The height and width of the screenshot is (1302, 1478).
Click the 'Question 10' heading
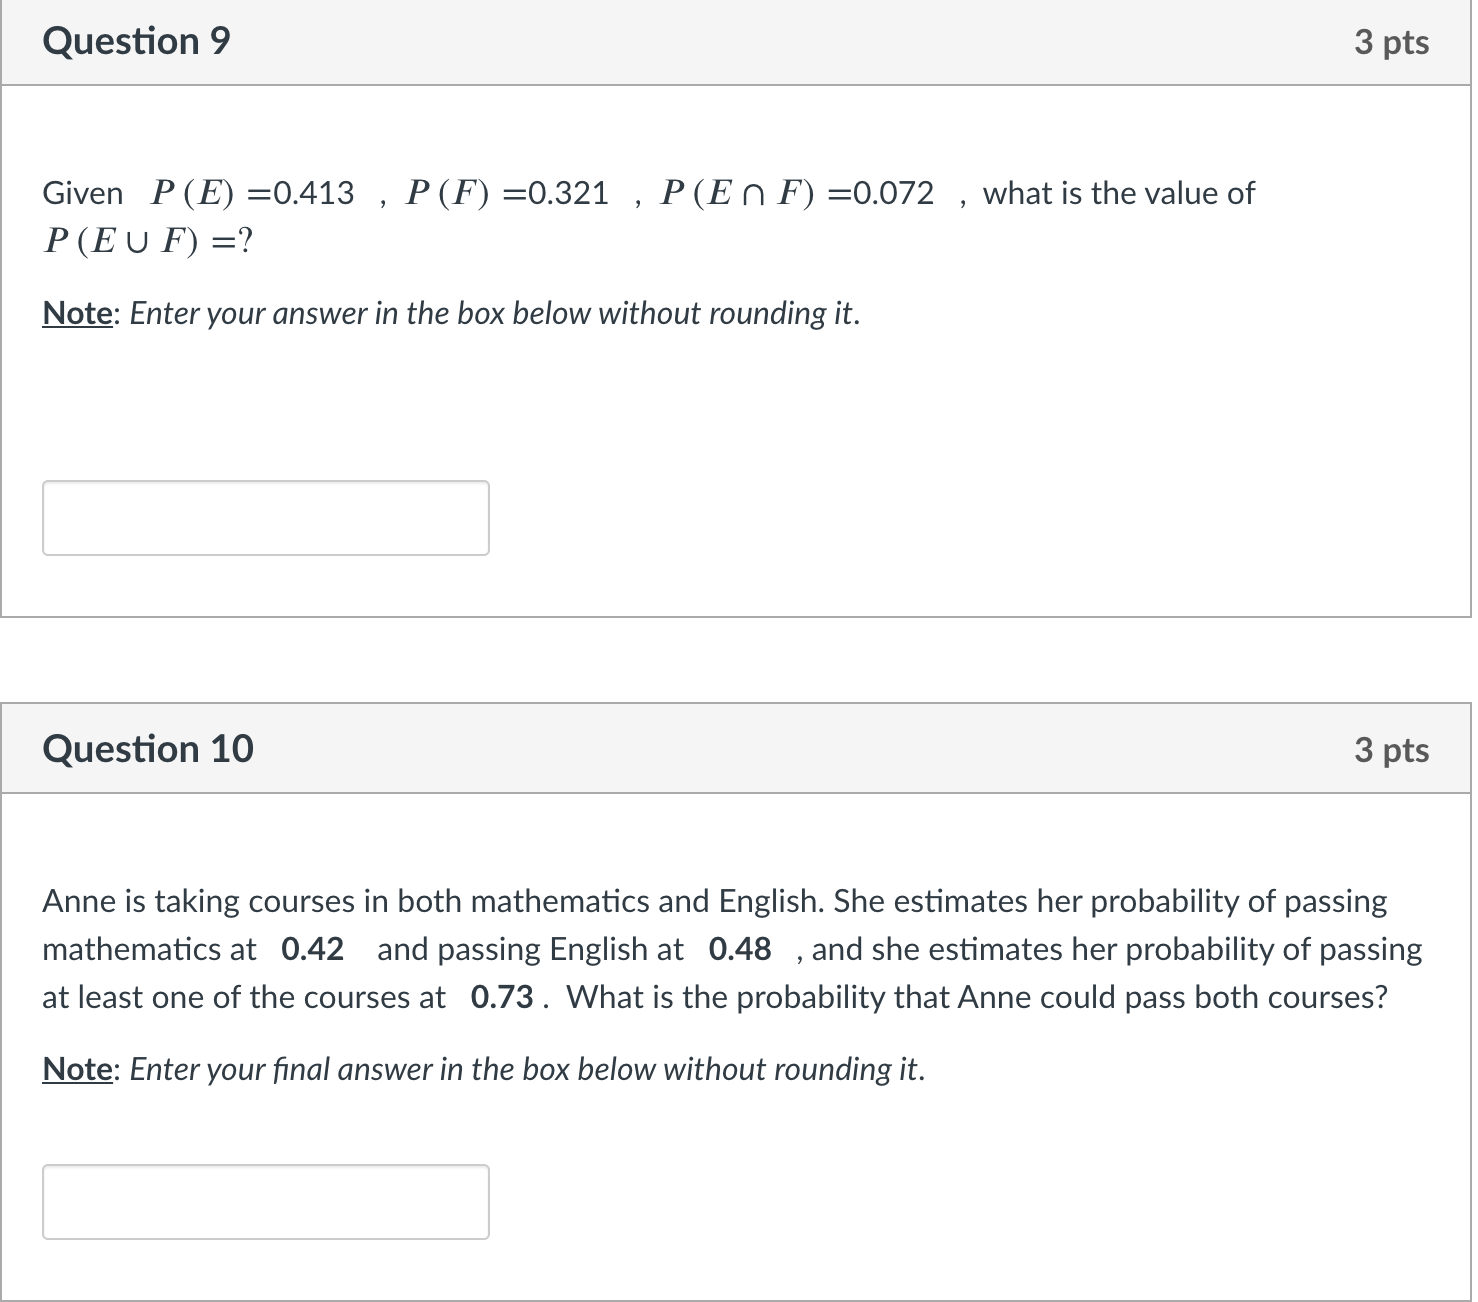click(148, 749)
